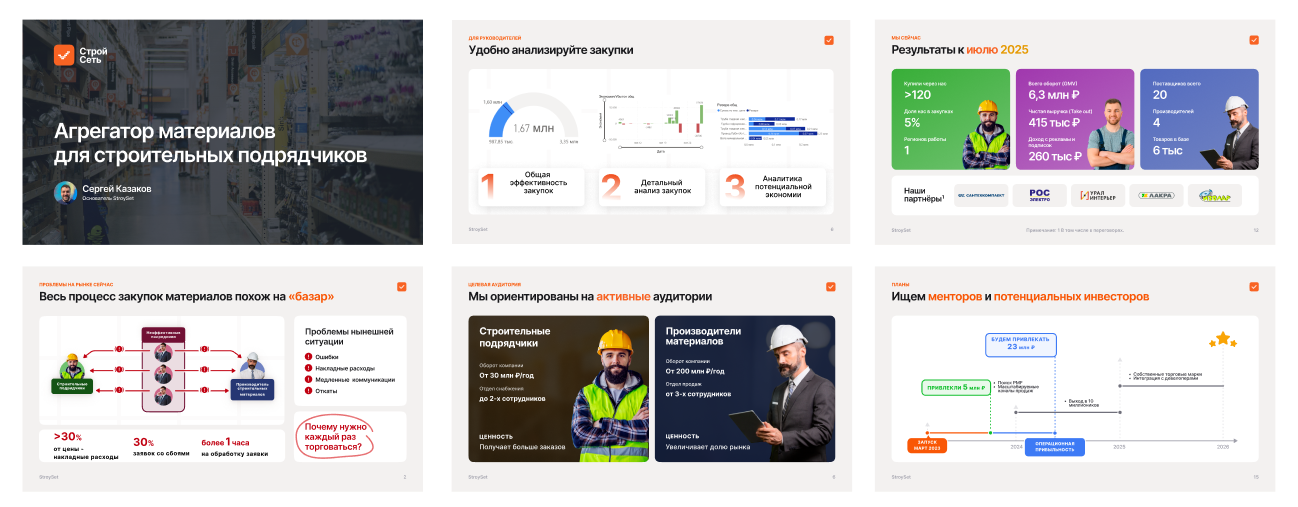
Task: Click the blue 'ОПЕРАЦИОННАЯ ПРИБЫЛЬНОСТЬ' marker
Action: point(1054,447)
